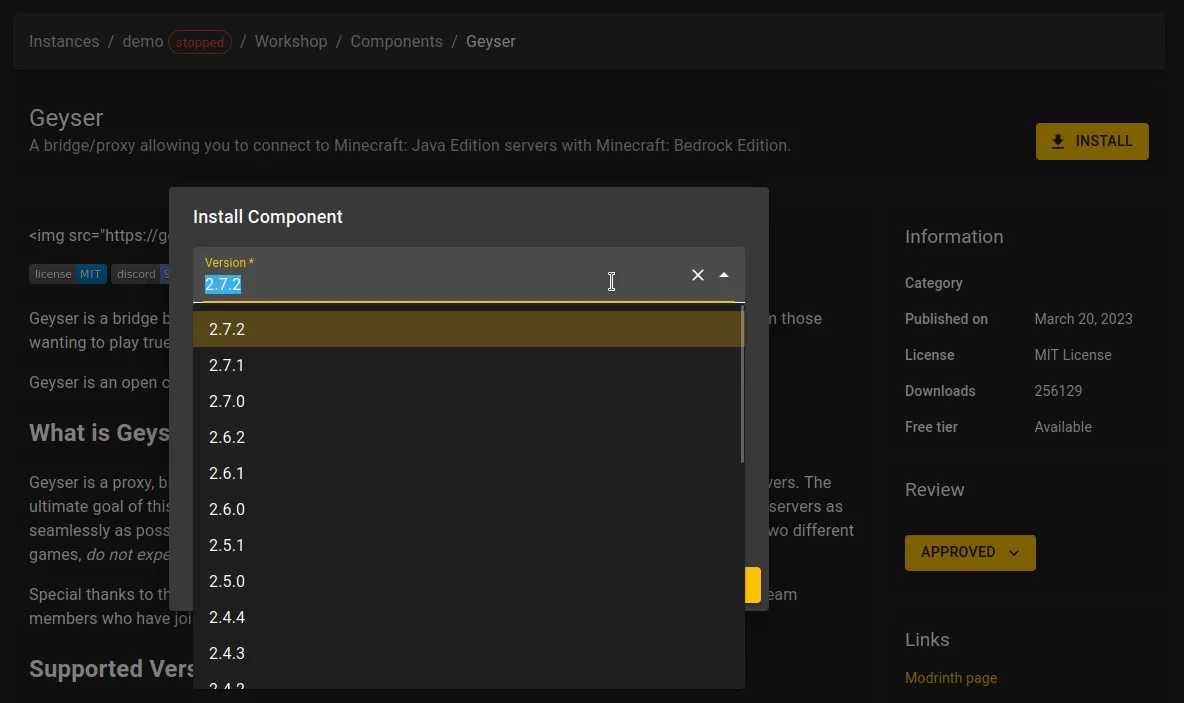
Task: Choose version 2.4.3
Action: tap(467, 653)
